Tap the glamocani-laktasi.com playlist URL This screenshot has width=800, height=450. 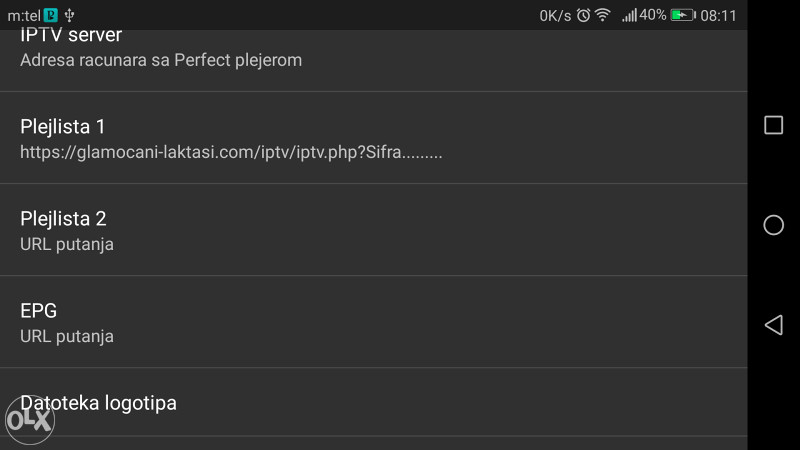(x=231, y=152)
